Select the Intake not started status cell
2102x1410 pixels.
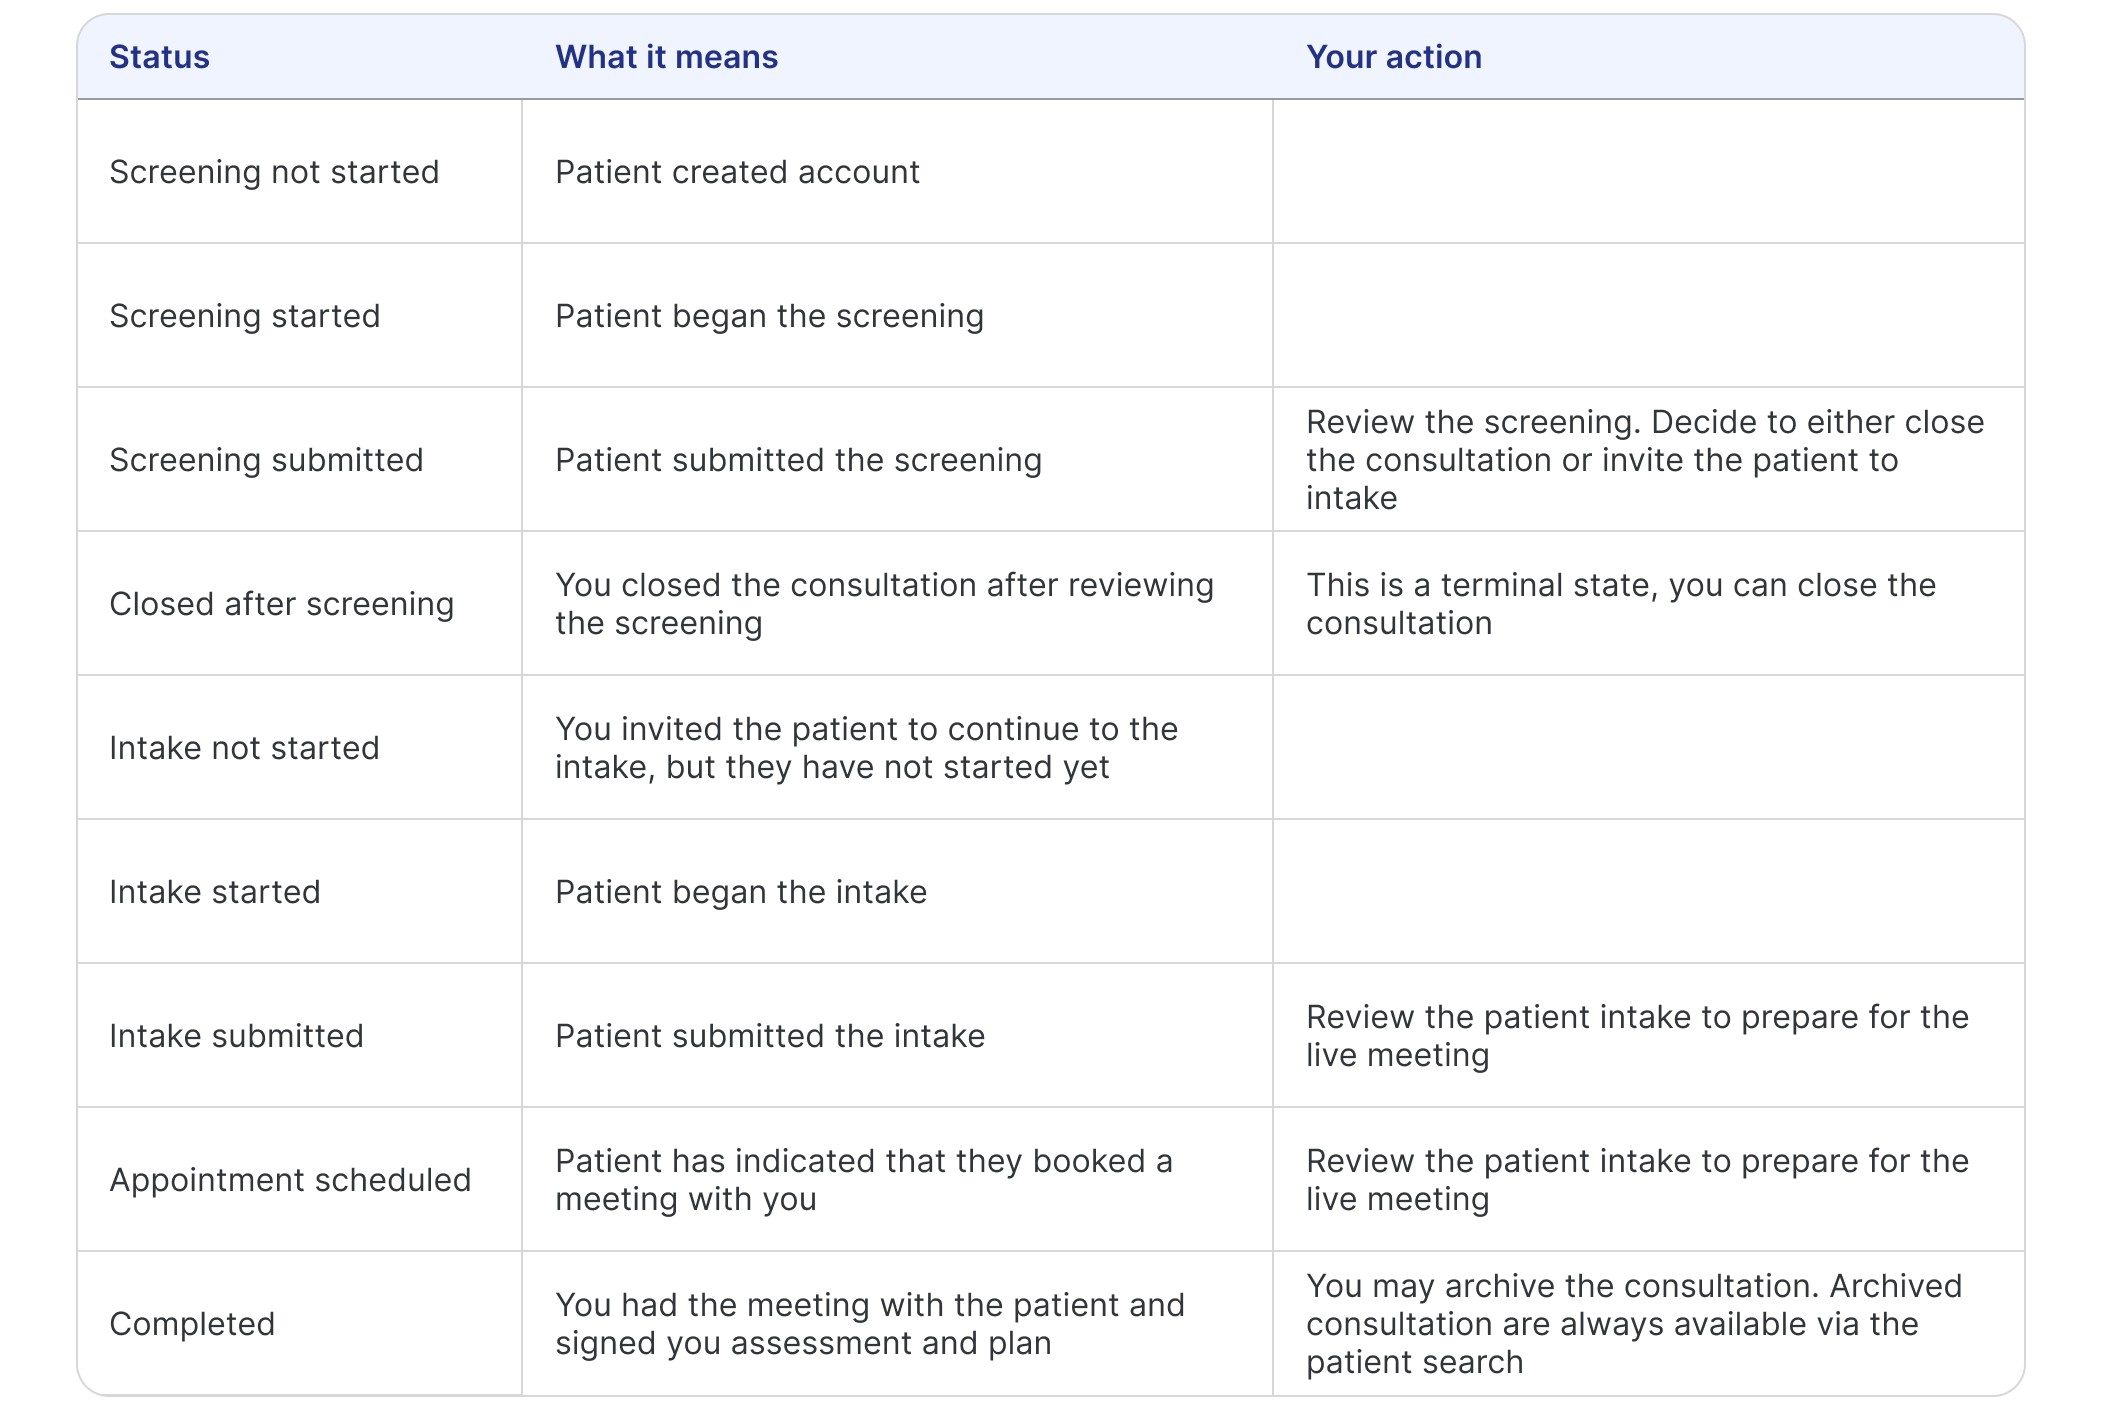point(244,748)
